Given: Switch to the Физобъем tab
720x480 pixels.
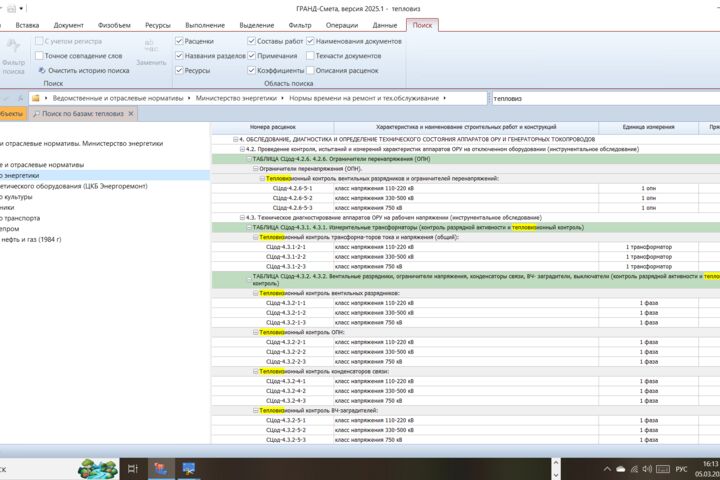Looking at the screenshot, I should [114, 25].
